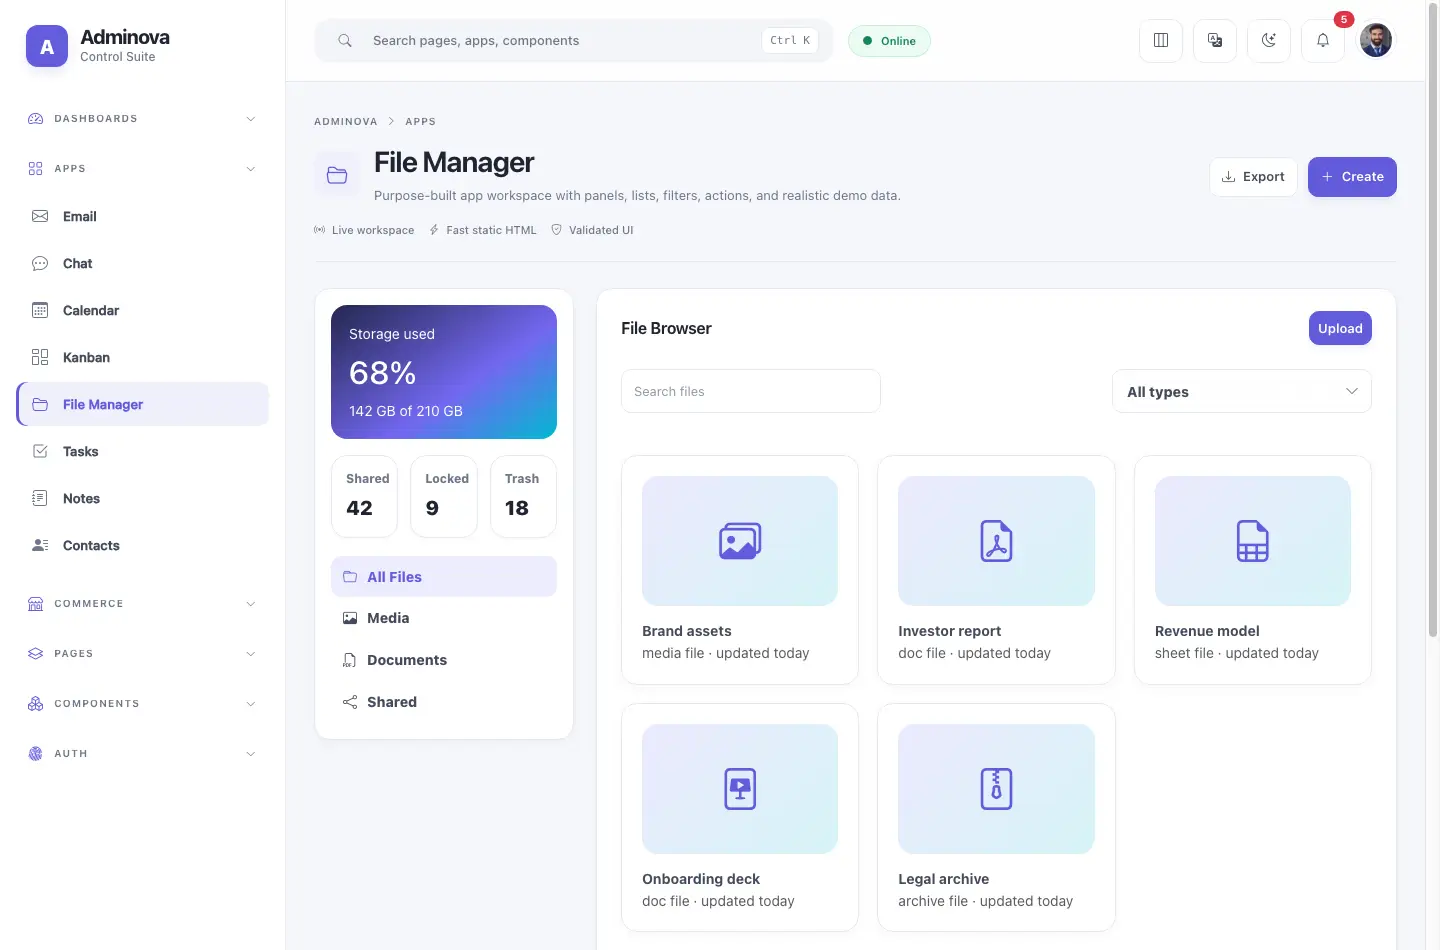Open user avatar profile menu
This screenshot has height=950, width=1440.
(1376, 41)
